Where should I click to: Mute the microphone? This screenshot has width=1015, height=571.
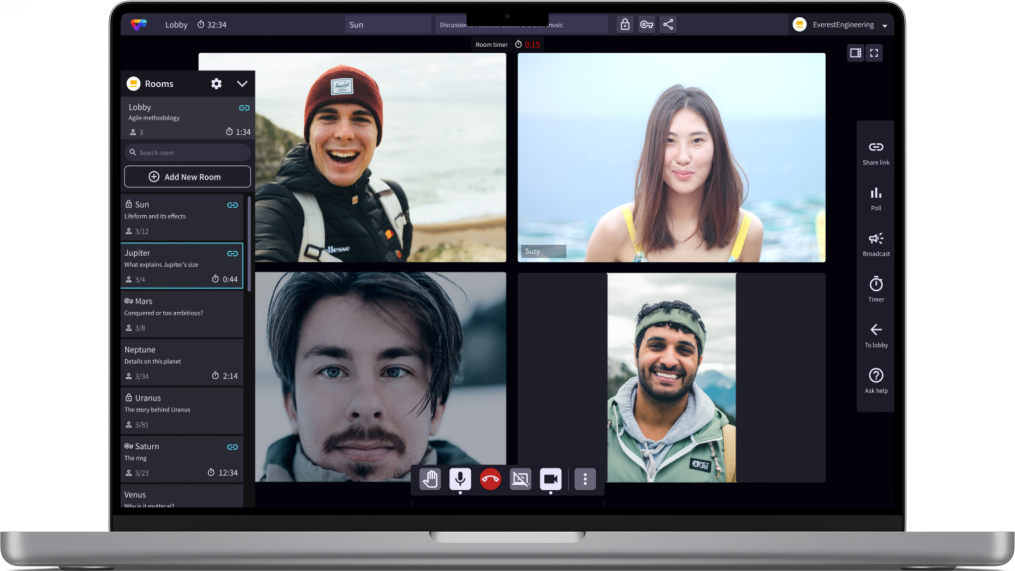pos(460,479)
